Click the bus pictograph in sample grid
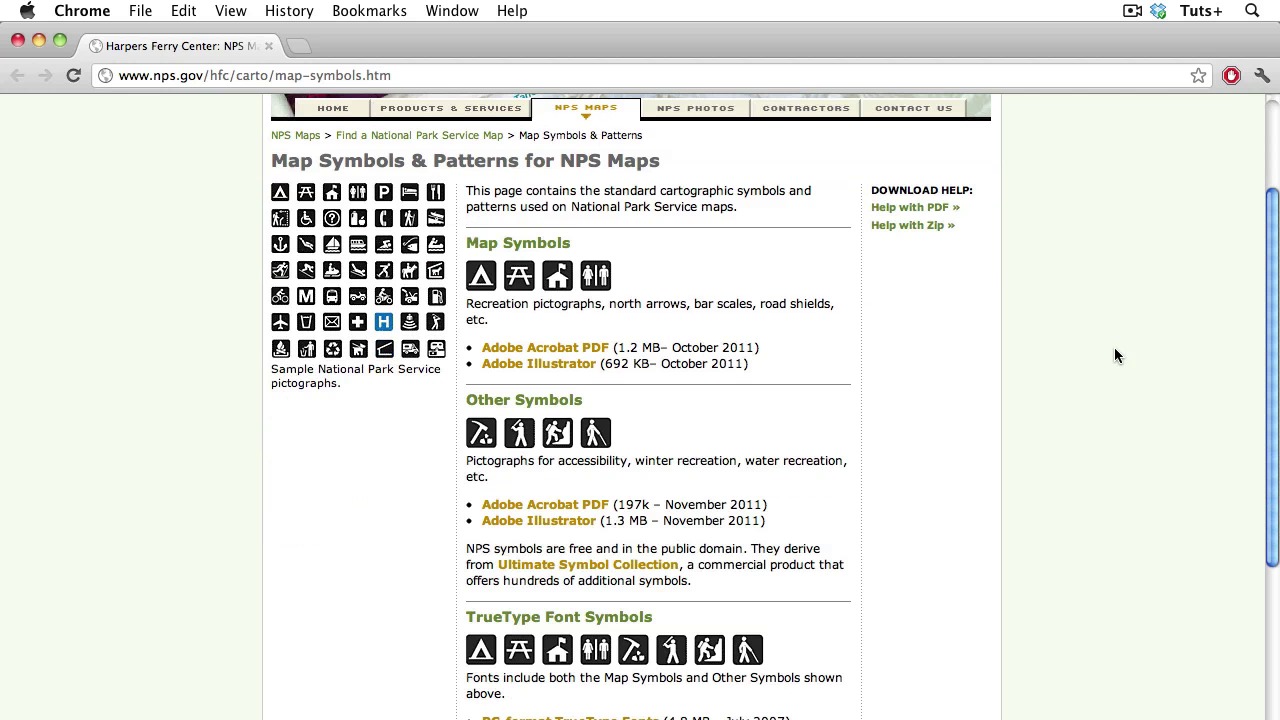1280x720 pixels. pos(332,296)
